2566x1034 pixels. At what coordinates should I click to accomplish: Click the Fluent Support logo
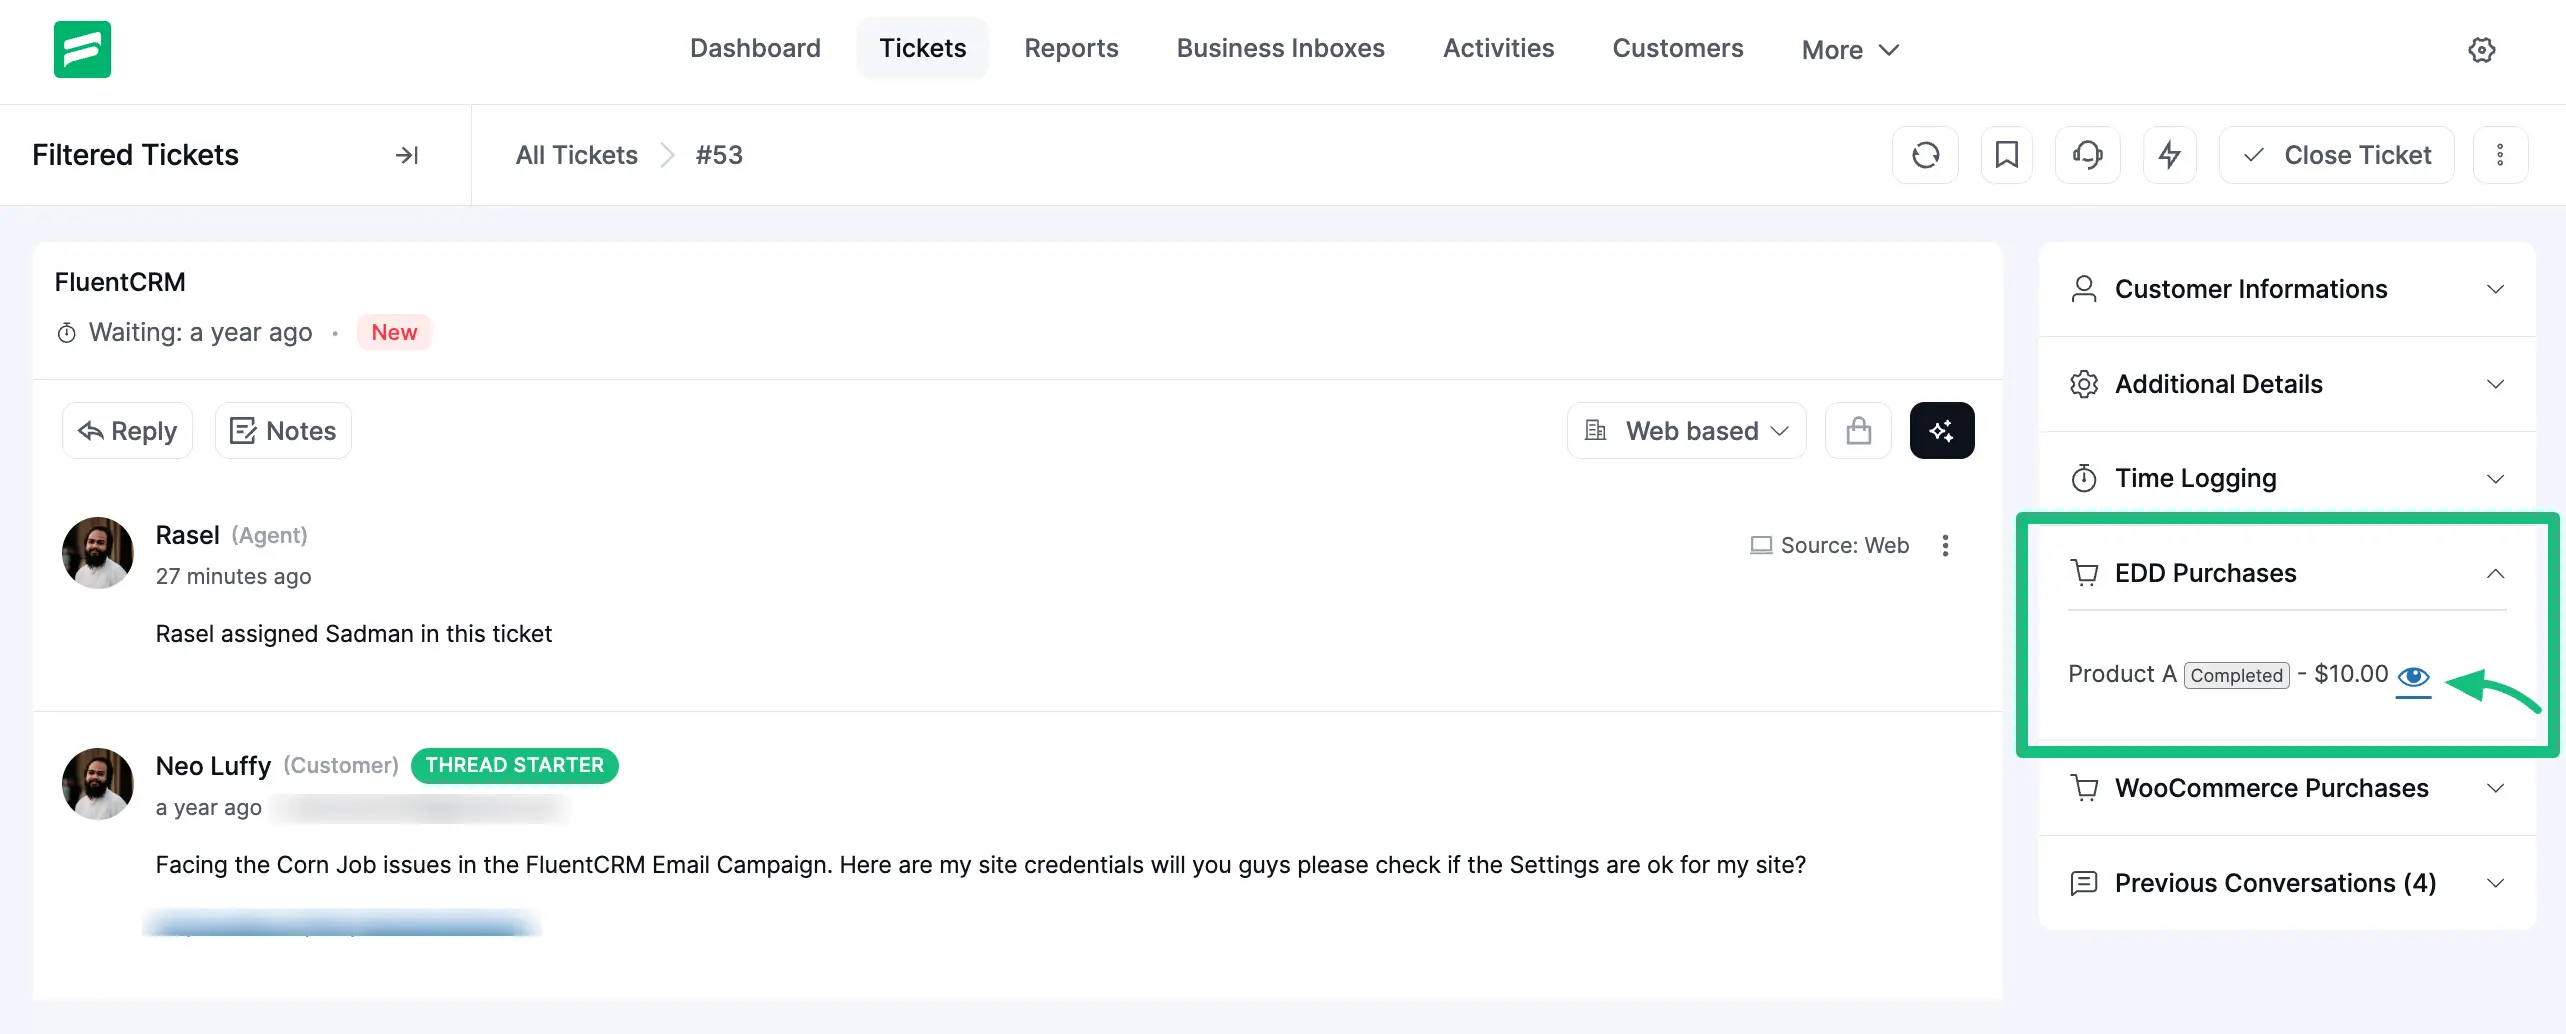tap(83, 49)
